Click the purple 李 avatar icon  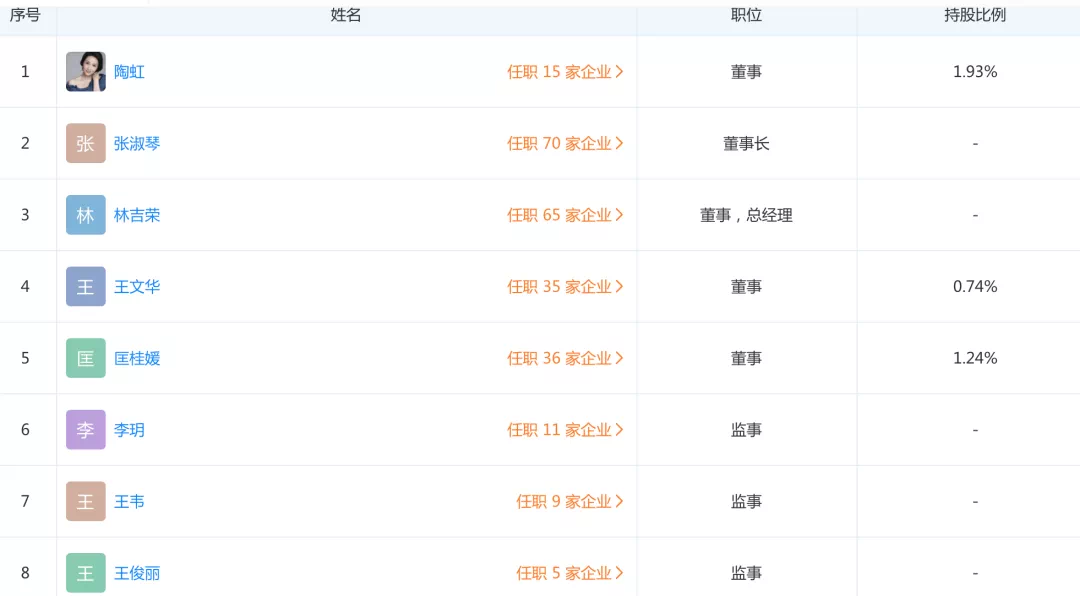[85, 430]
